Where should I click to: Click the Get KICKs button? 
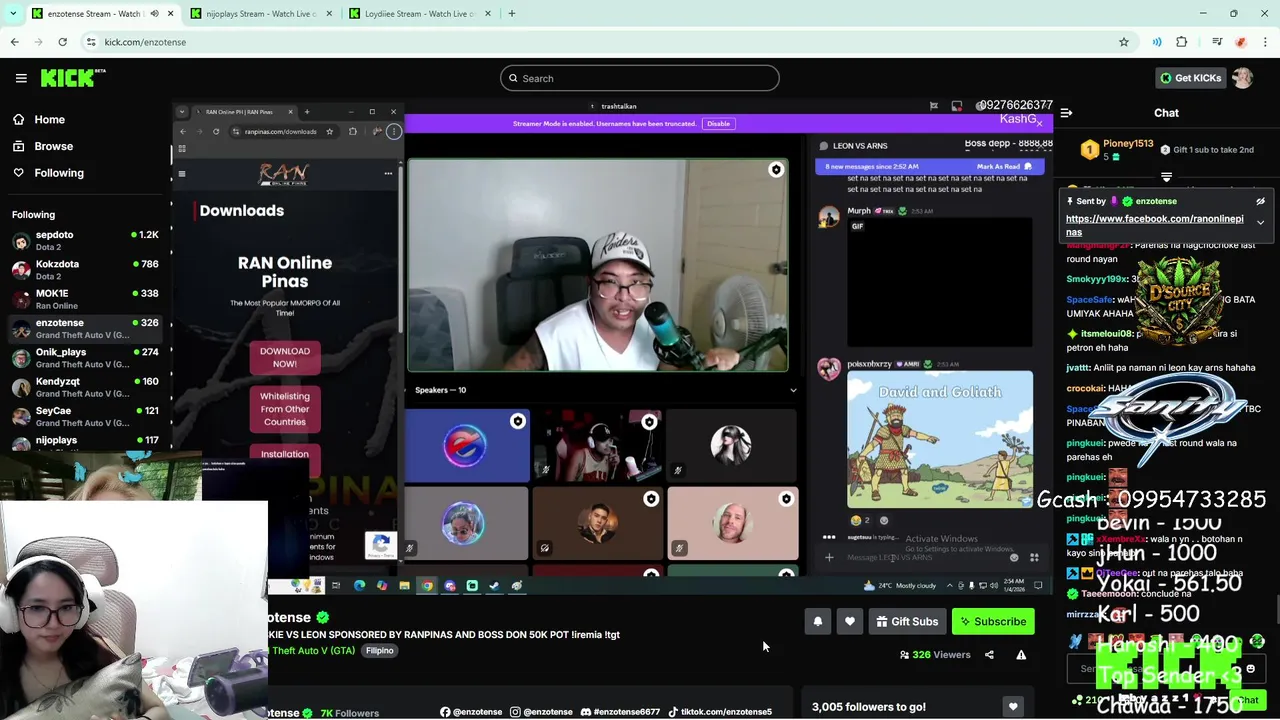pyautogui.click(x=1190, y=78)
